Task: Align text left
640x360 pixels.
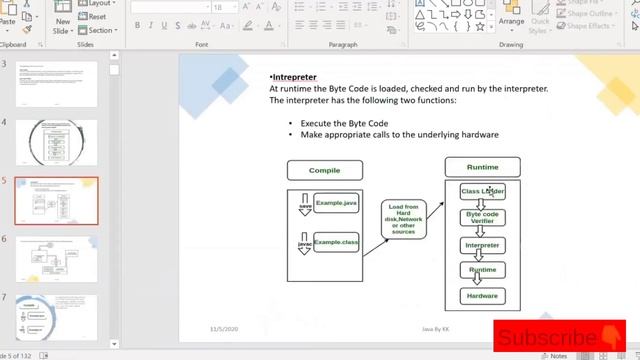Action: coord(299,25)
